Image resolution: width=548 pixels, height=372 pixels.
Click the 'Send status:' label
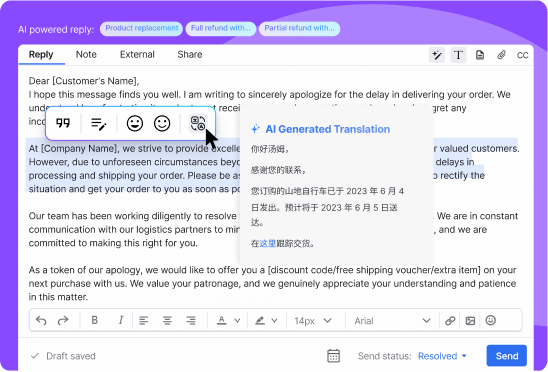point(384,356)
